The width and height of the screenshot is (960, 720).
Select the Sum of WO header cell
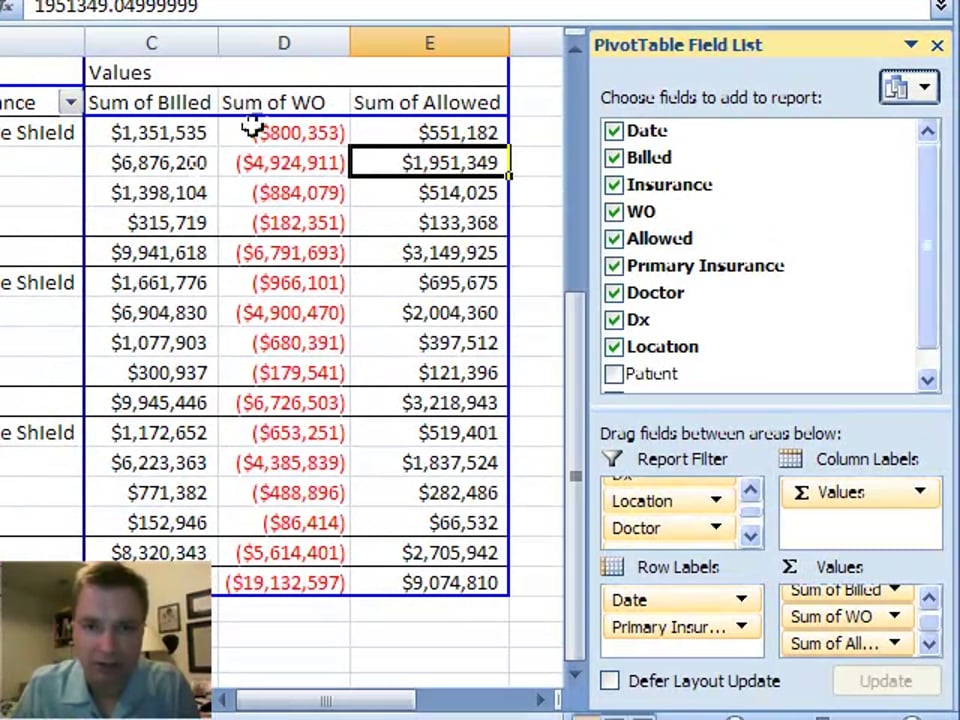click(284, 102)
